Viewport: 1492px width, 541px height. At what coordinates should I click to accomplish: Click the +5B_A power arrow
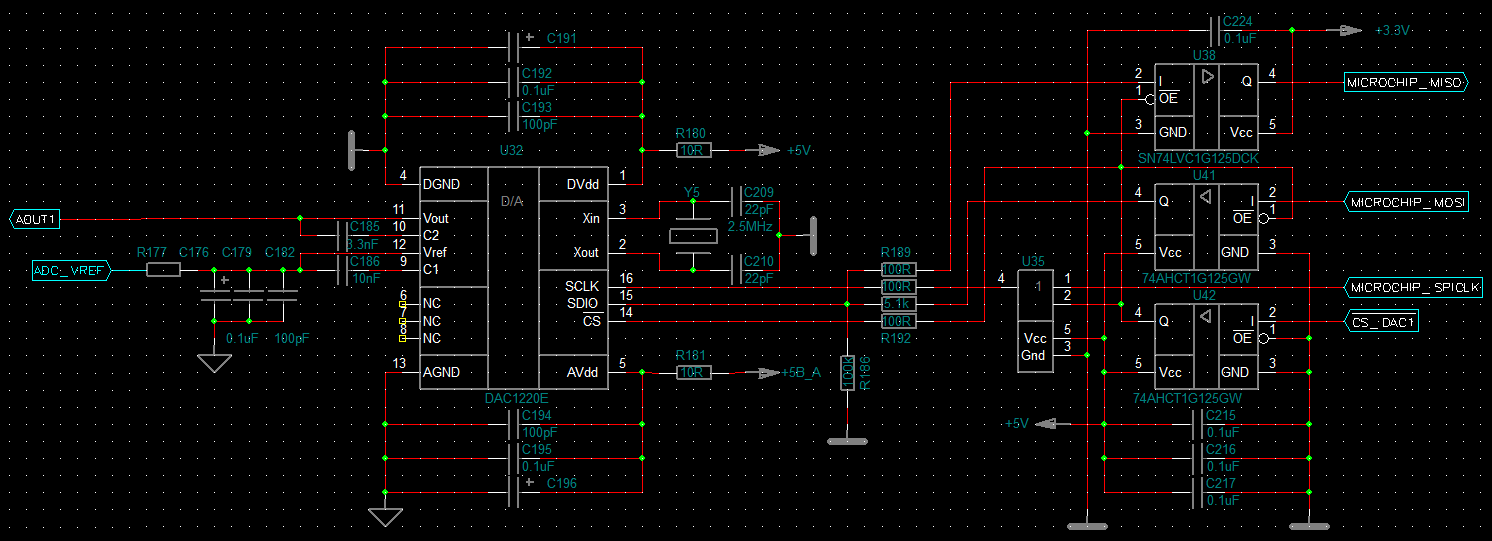point(769,373)
